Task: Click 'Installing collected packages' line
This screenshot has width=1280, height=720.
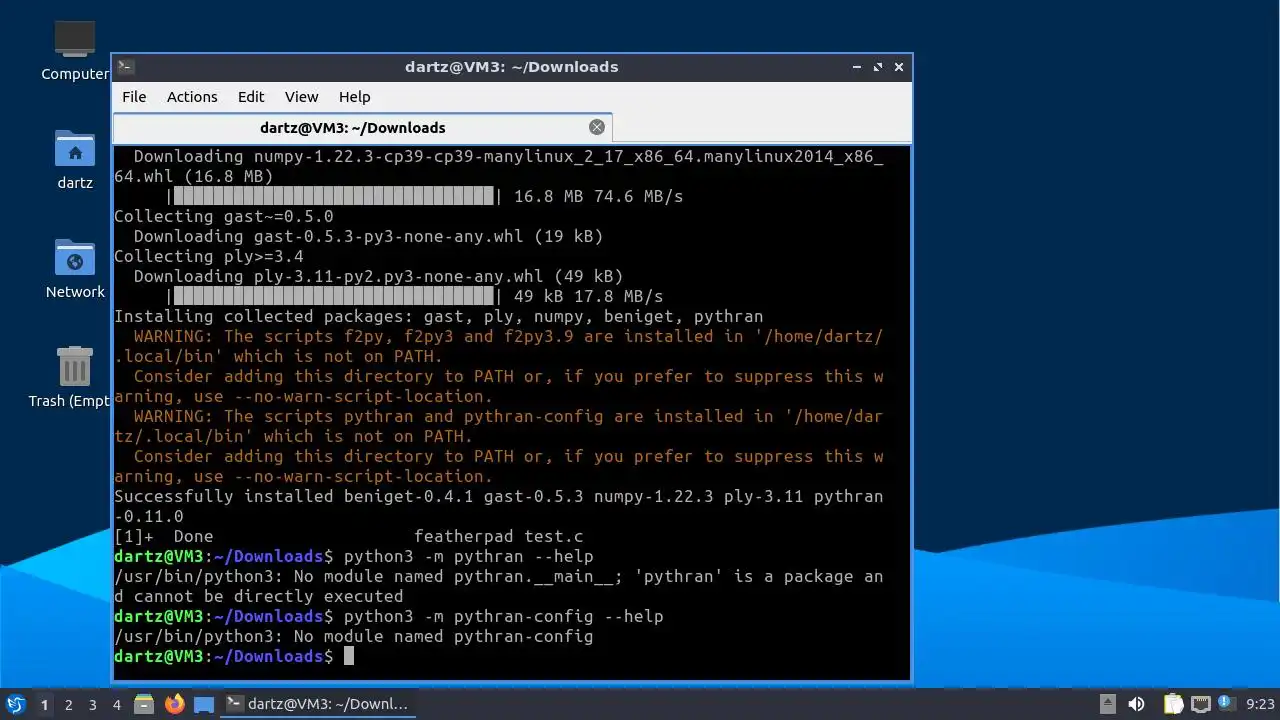Action: pos(438,316)
